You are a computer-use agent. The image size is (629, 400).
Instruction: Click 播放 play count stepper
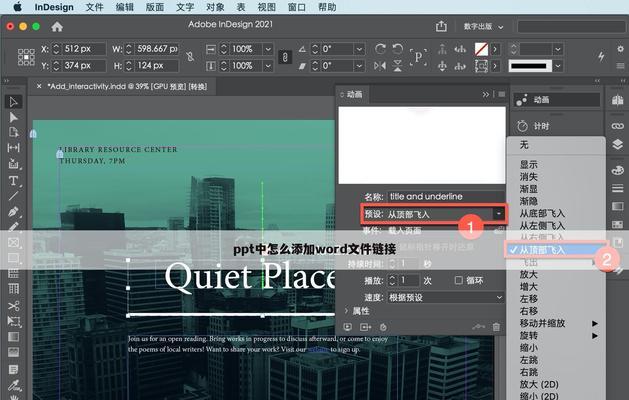[x=392, y=280]
